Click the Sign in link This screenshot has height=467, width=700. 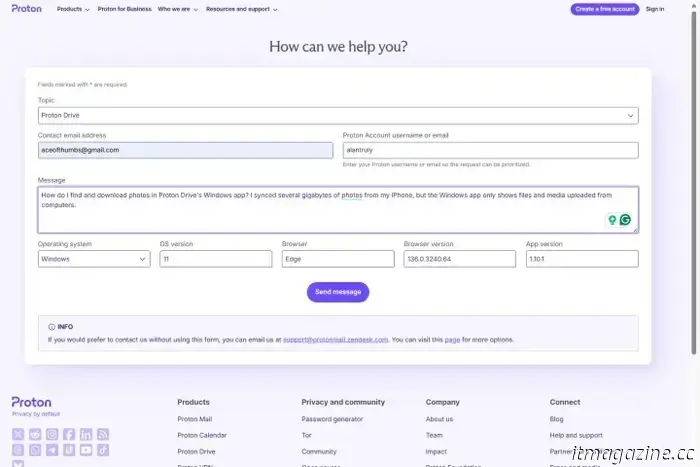pos(654,9)
